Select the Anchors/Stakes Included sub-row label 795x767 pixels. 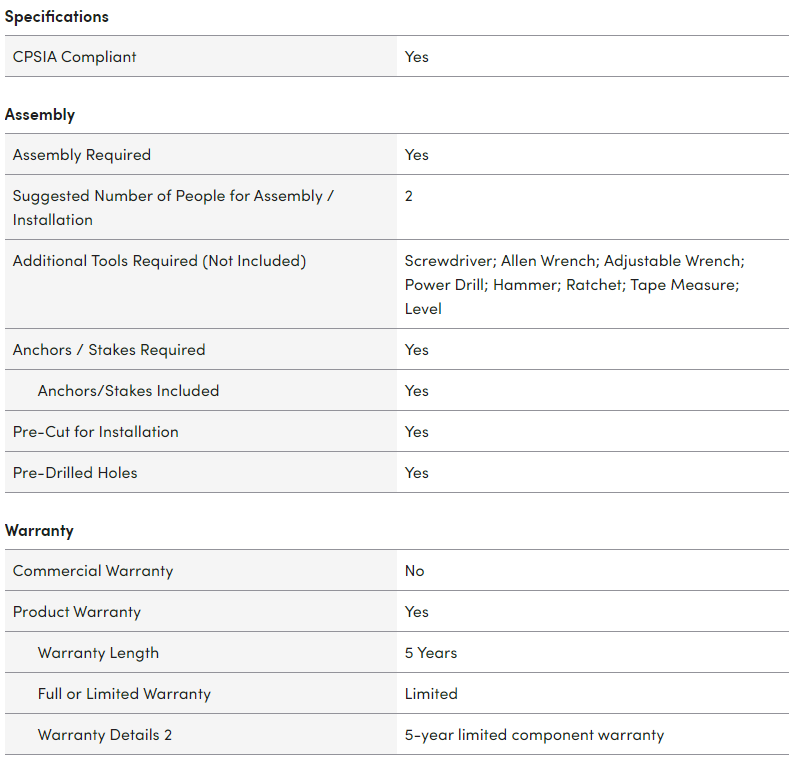pos(128,391)
